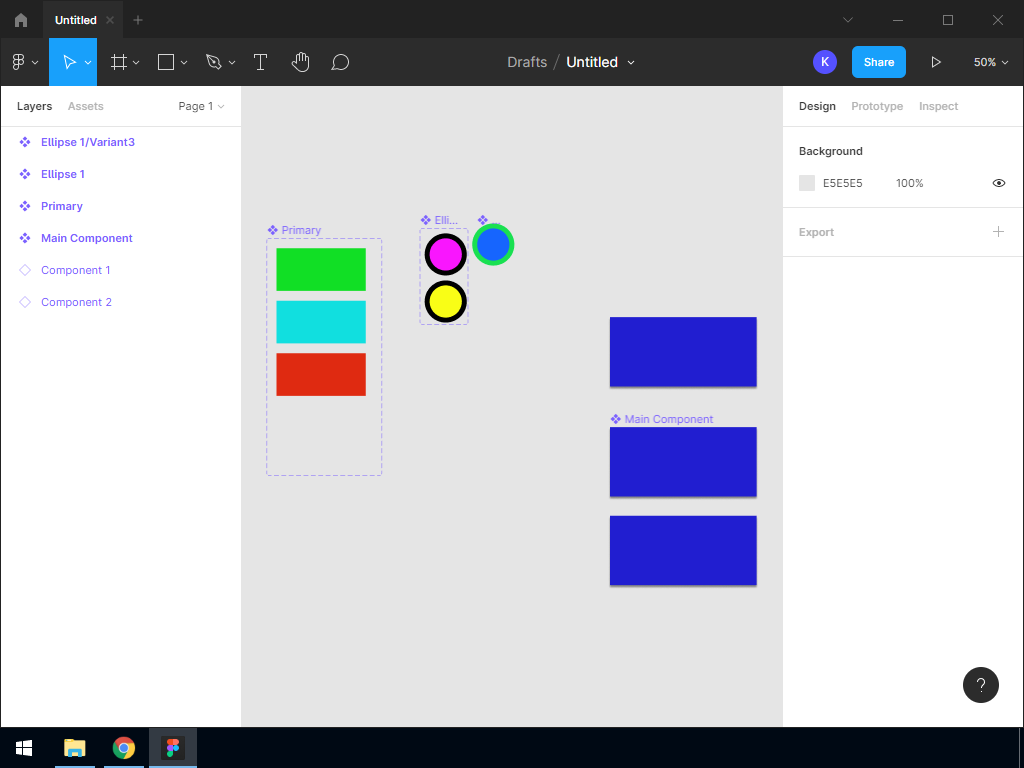Select the Comment tool

pos(340,62)
